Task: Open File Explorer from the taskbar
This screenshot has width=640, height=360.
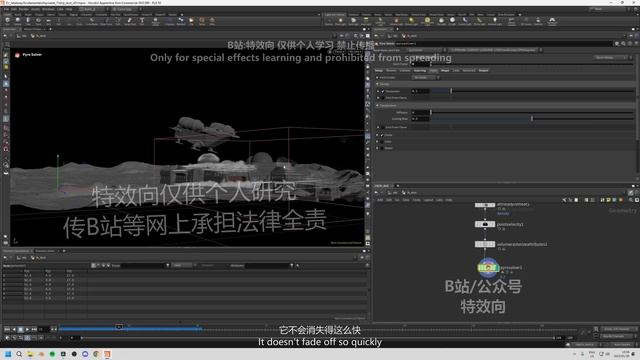Action: tap(30, 354)
